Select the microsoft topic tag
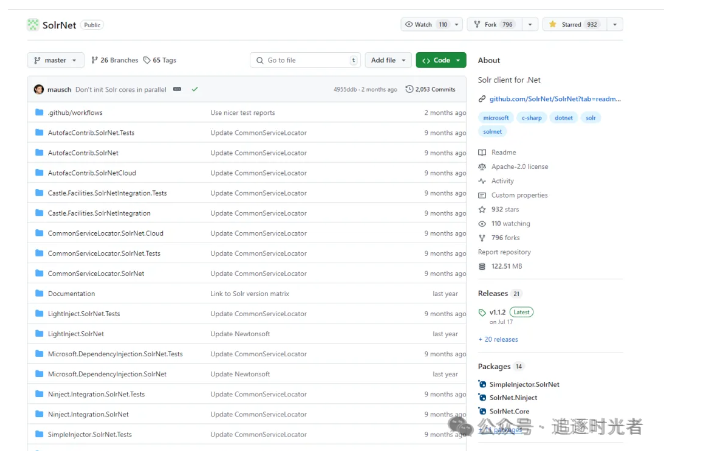Viewport: 702px width, 451px height. tap(496, 118)
